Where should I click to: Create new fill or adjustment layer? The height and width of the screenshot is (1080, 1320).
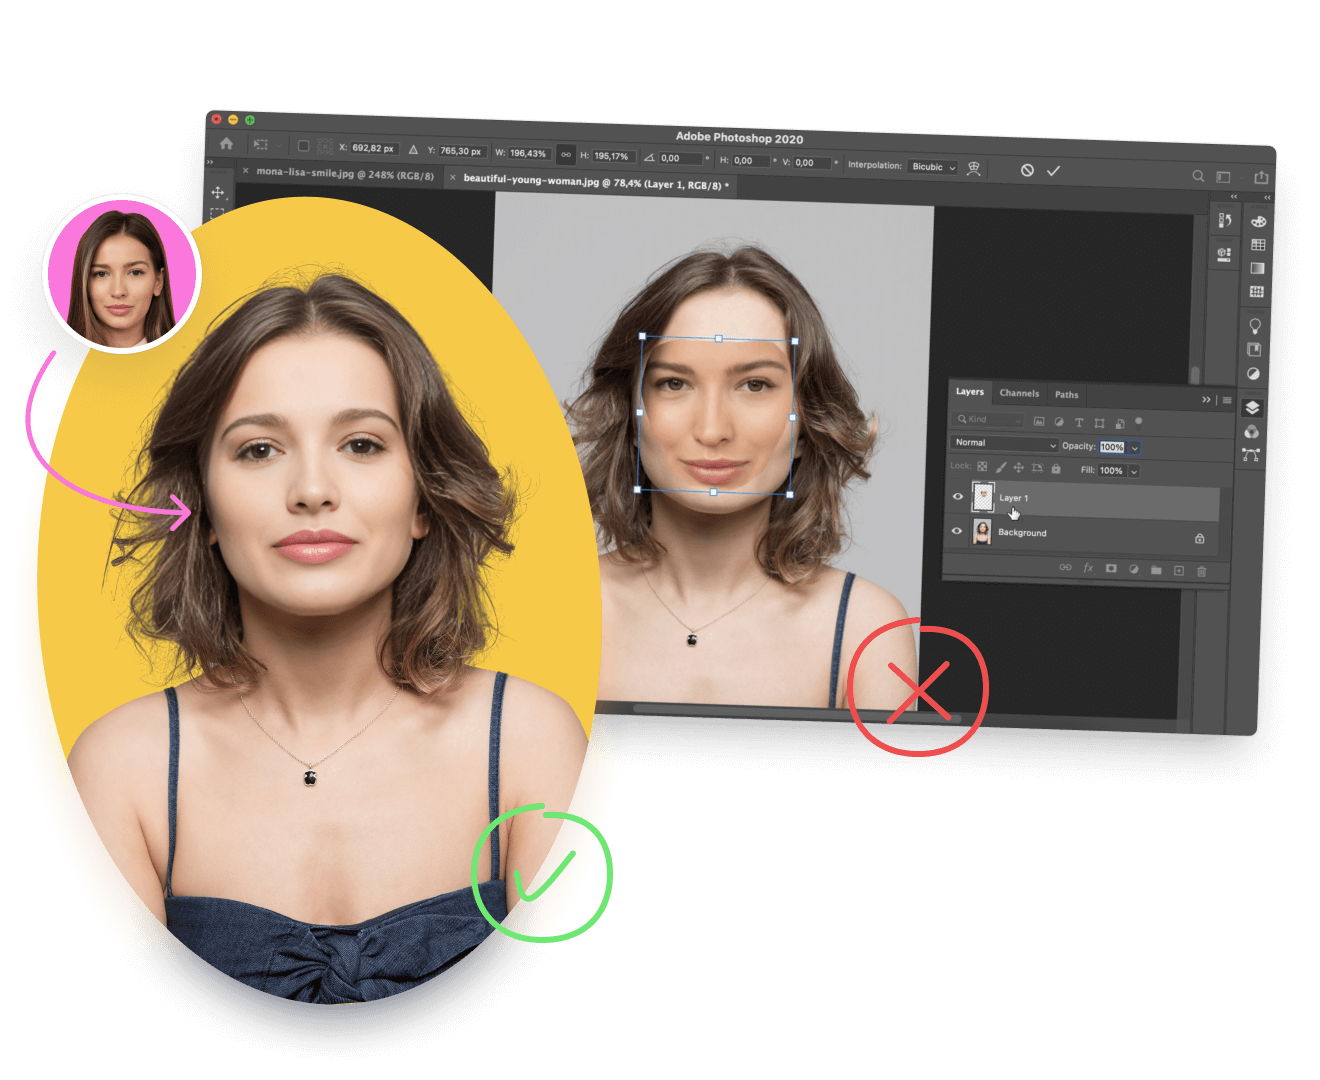tap(1134, 569)
